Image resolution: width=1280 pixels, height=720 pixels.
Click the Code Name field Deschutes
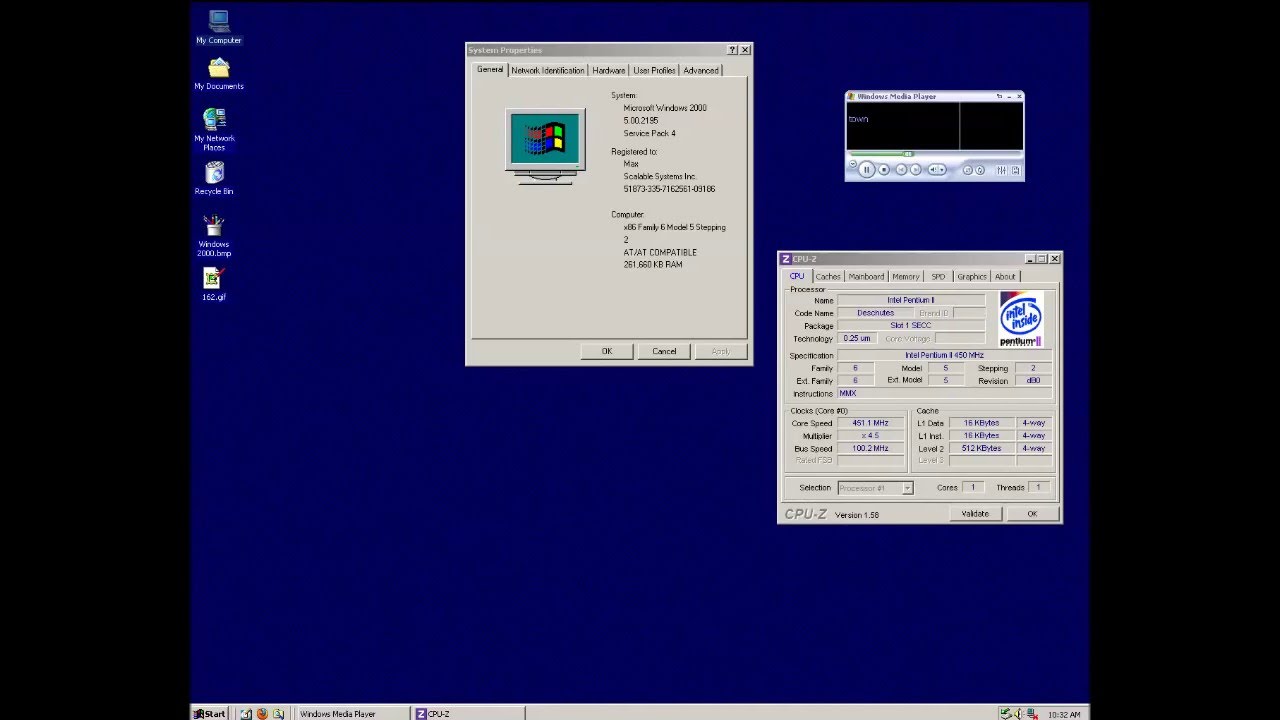point(875,313)
